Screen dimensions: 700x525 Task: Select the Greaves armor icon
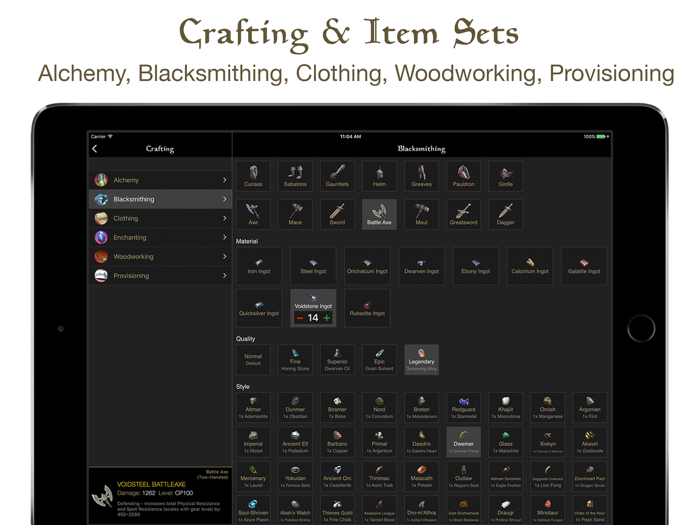[x=421, y=176]
